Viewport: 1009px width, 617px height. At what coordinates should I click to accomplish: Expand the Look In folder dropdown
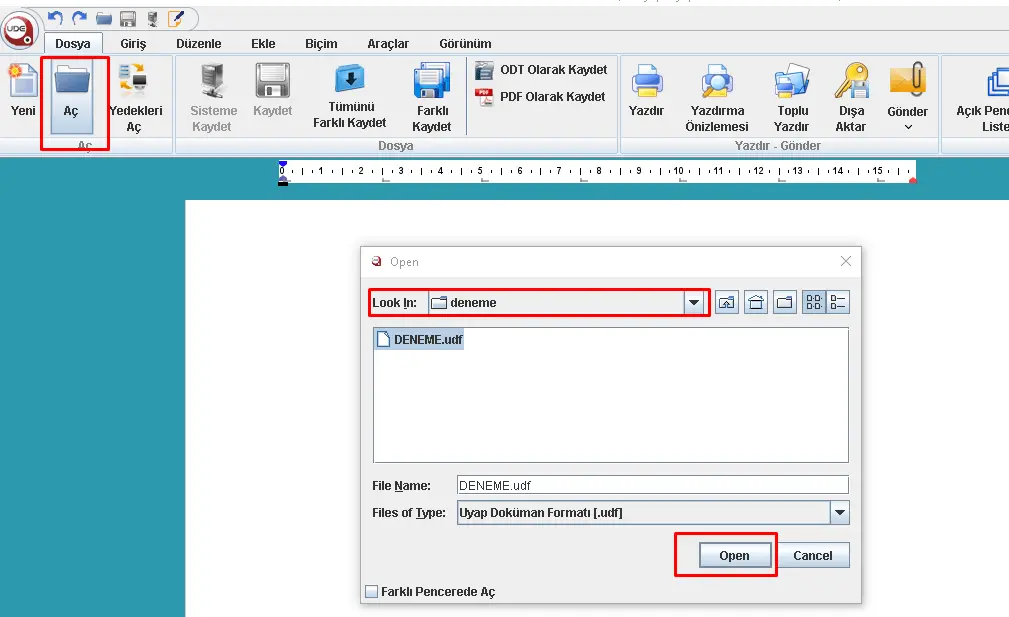(x=694, y=303)
